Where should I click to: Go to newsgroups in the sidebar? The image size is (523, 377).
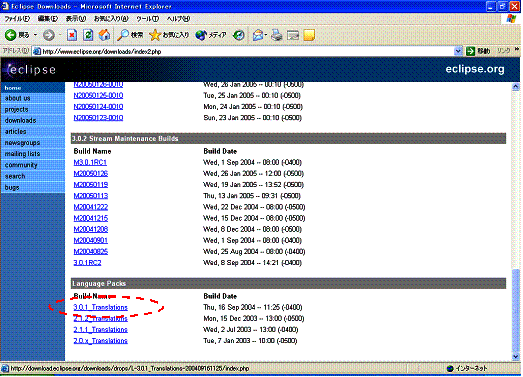pyautogui.click(x=33, y=143)
